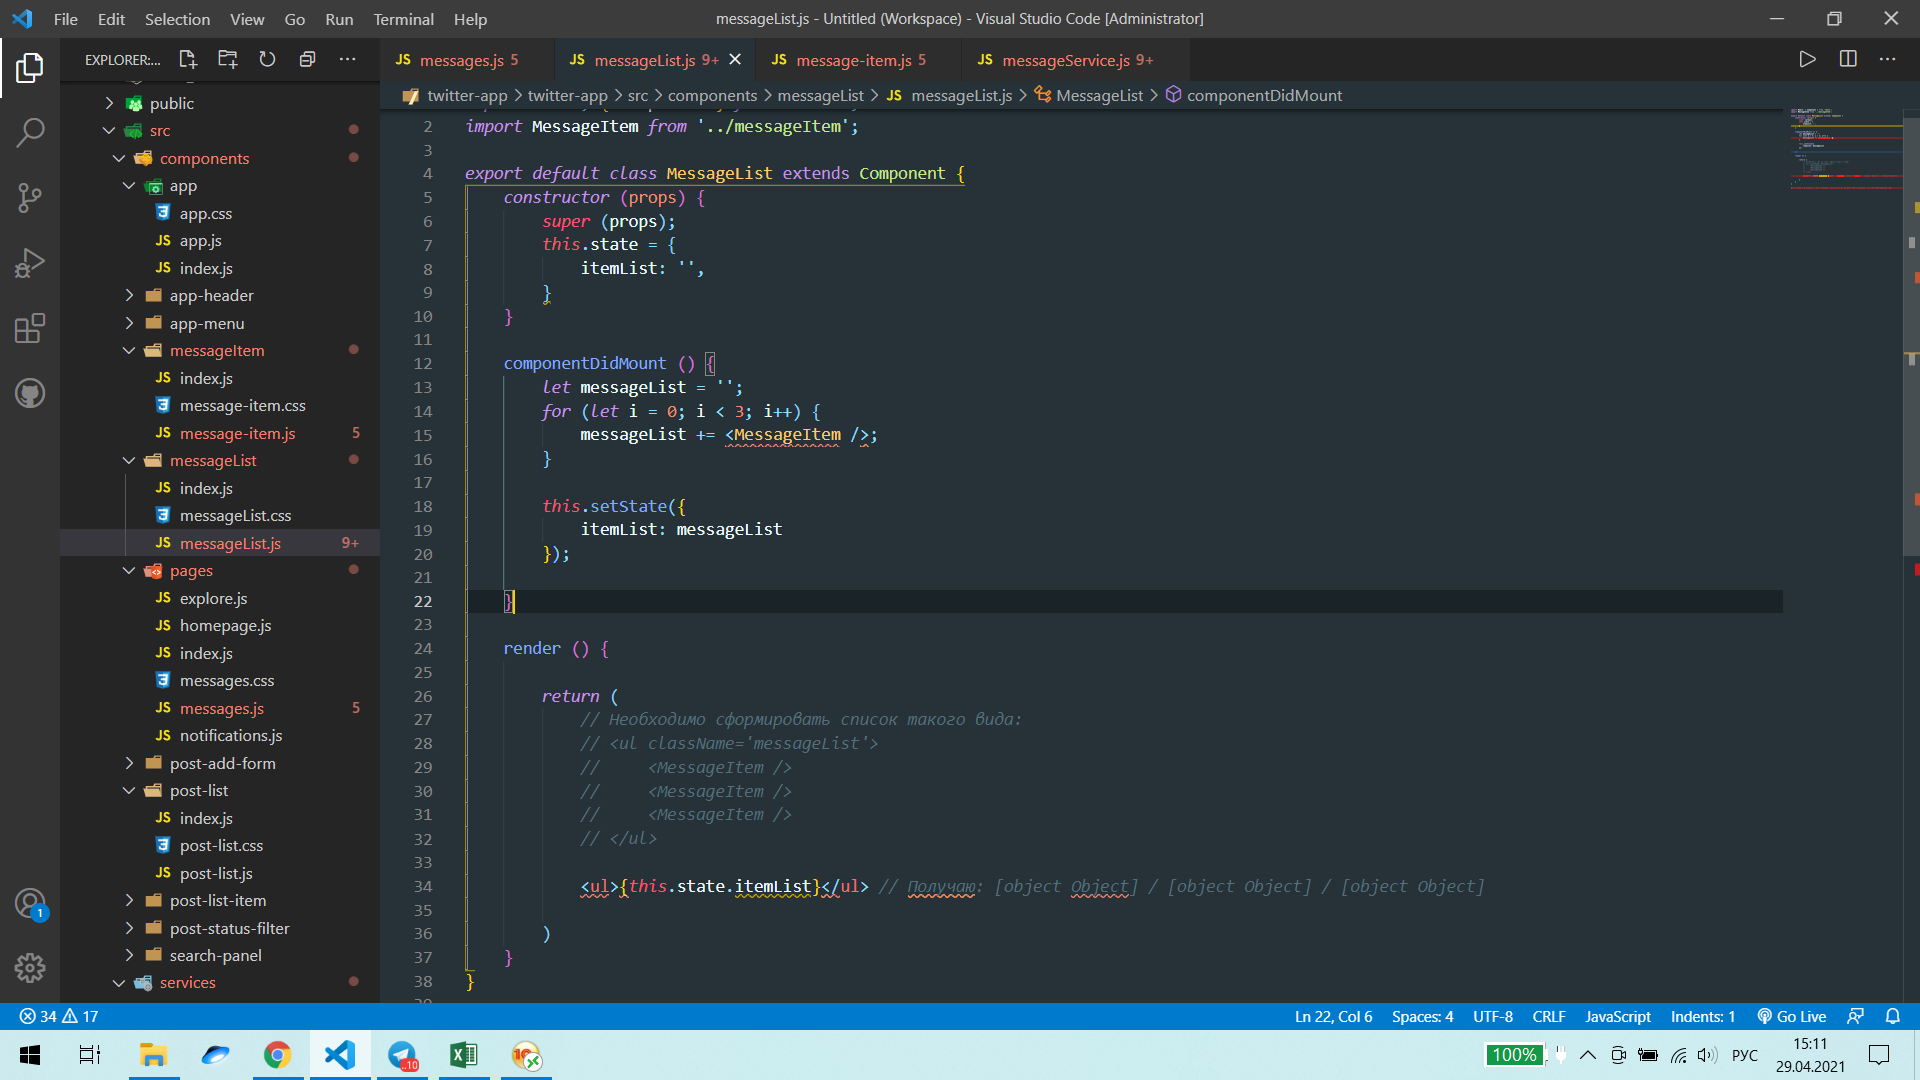Click the Run Code play icon
This screenshot has width=1920, height=1080.
(1807, 60)
